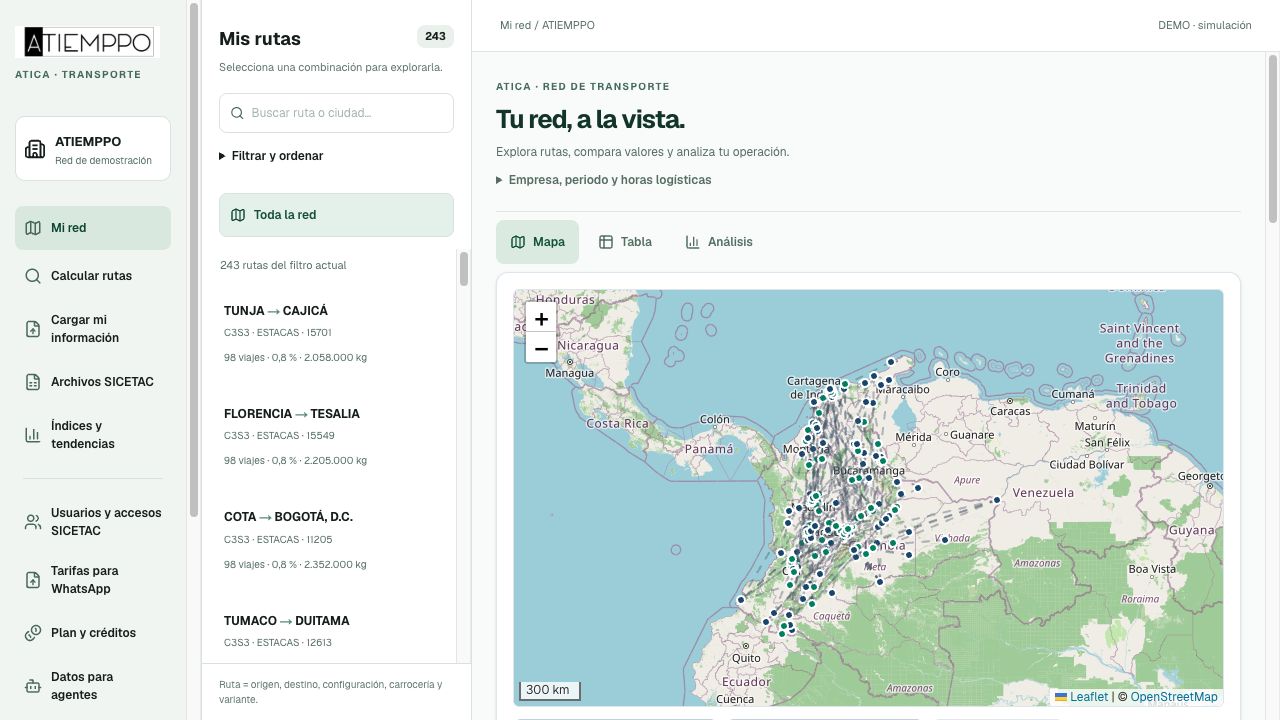The width and height of the screenshot is (1280, 720).
Task: Click Mi red in the breadcrumb
Action: coord(515,25)
